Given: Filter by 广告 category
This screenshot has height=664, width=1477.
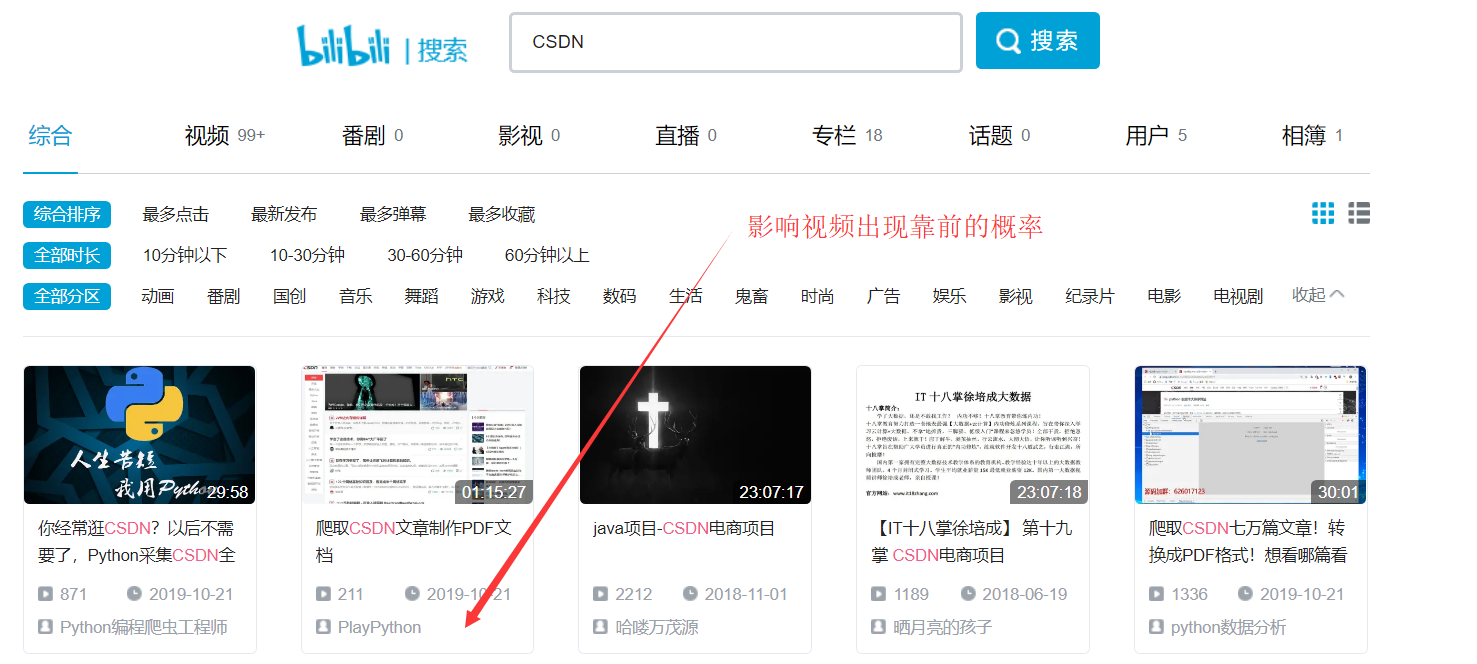Looking at the screenshot, I should coord(884,296).
